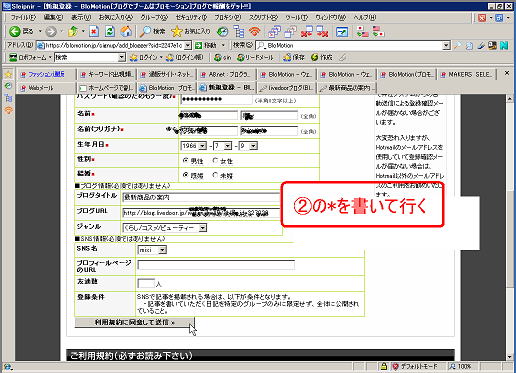The image size is (516, 373).
Task: Click the orange RSS feed toolbar icon
Action: 255,32
